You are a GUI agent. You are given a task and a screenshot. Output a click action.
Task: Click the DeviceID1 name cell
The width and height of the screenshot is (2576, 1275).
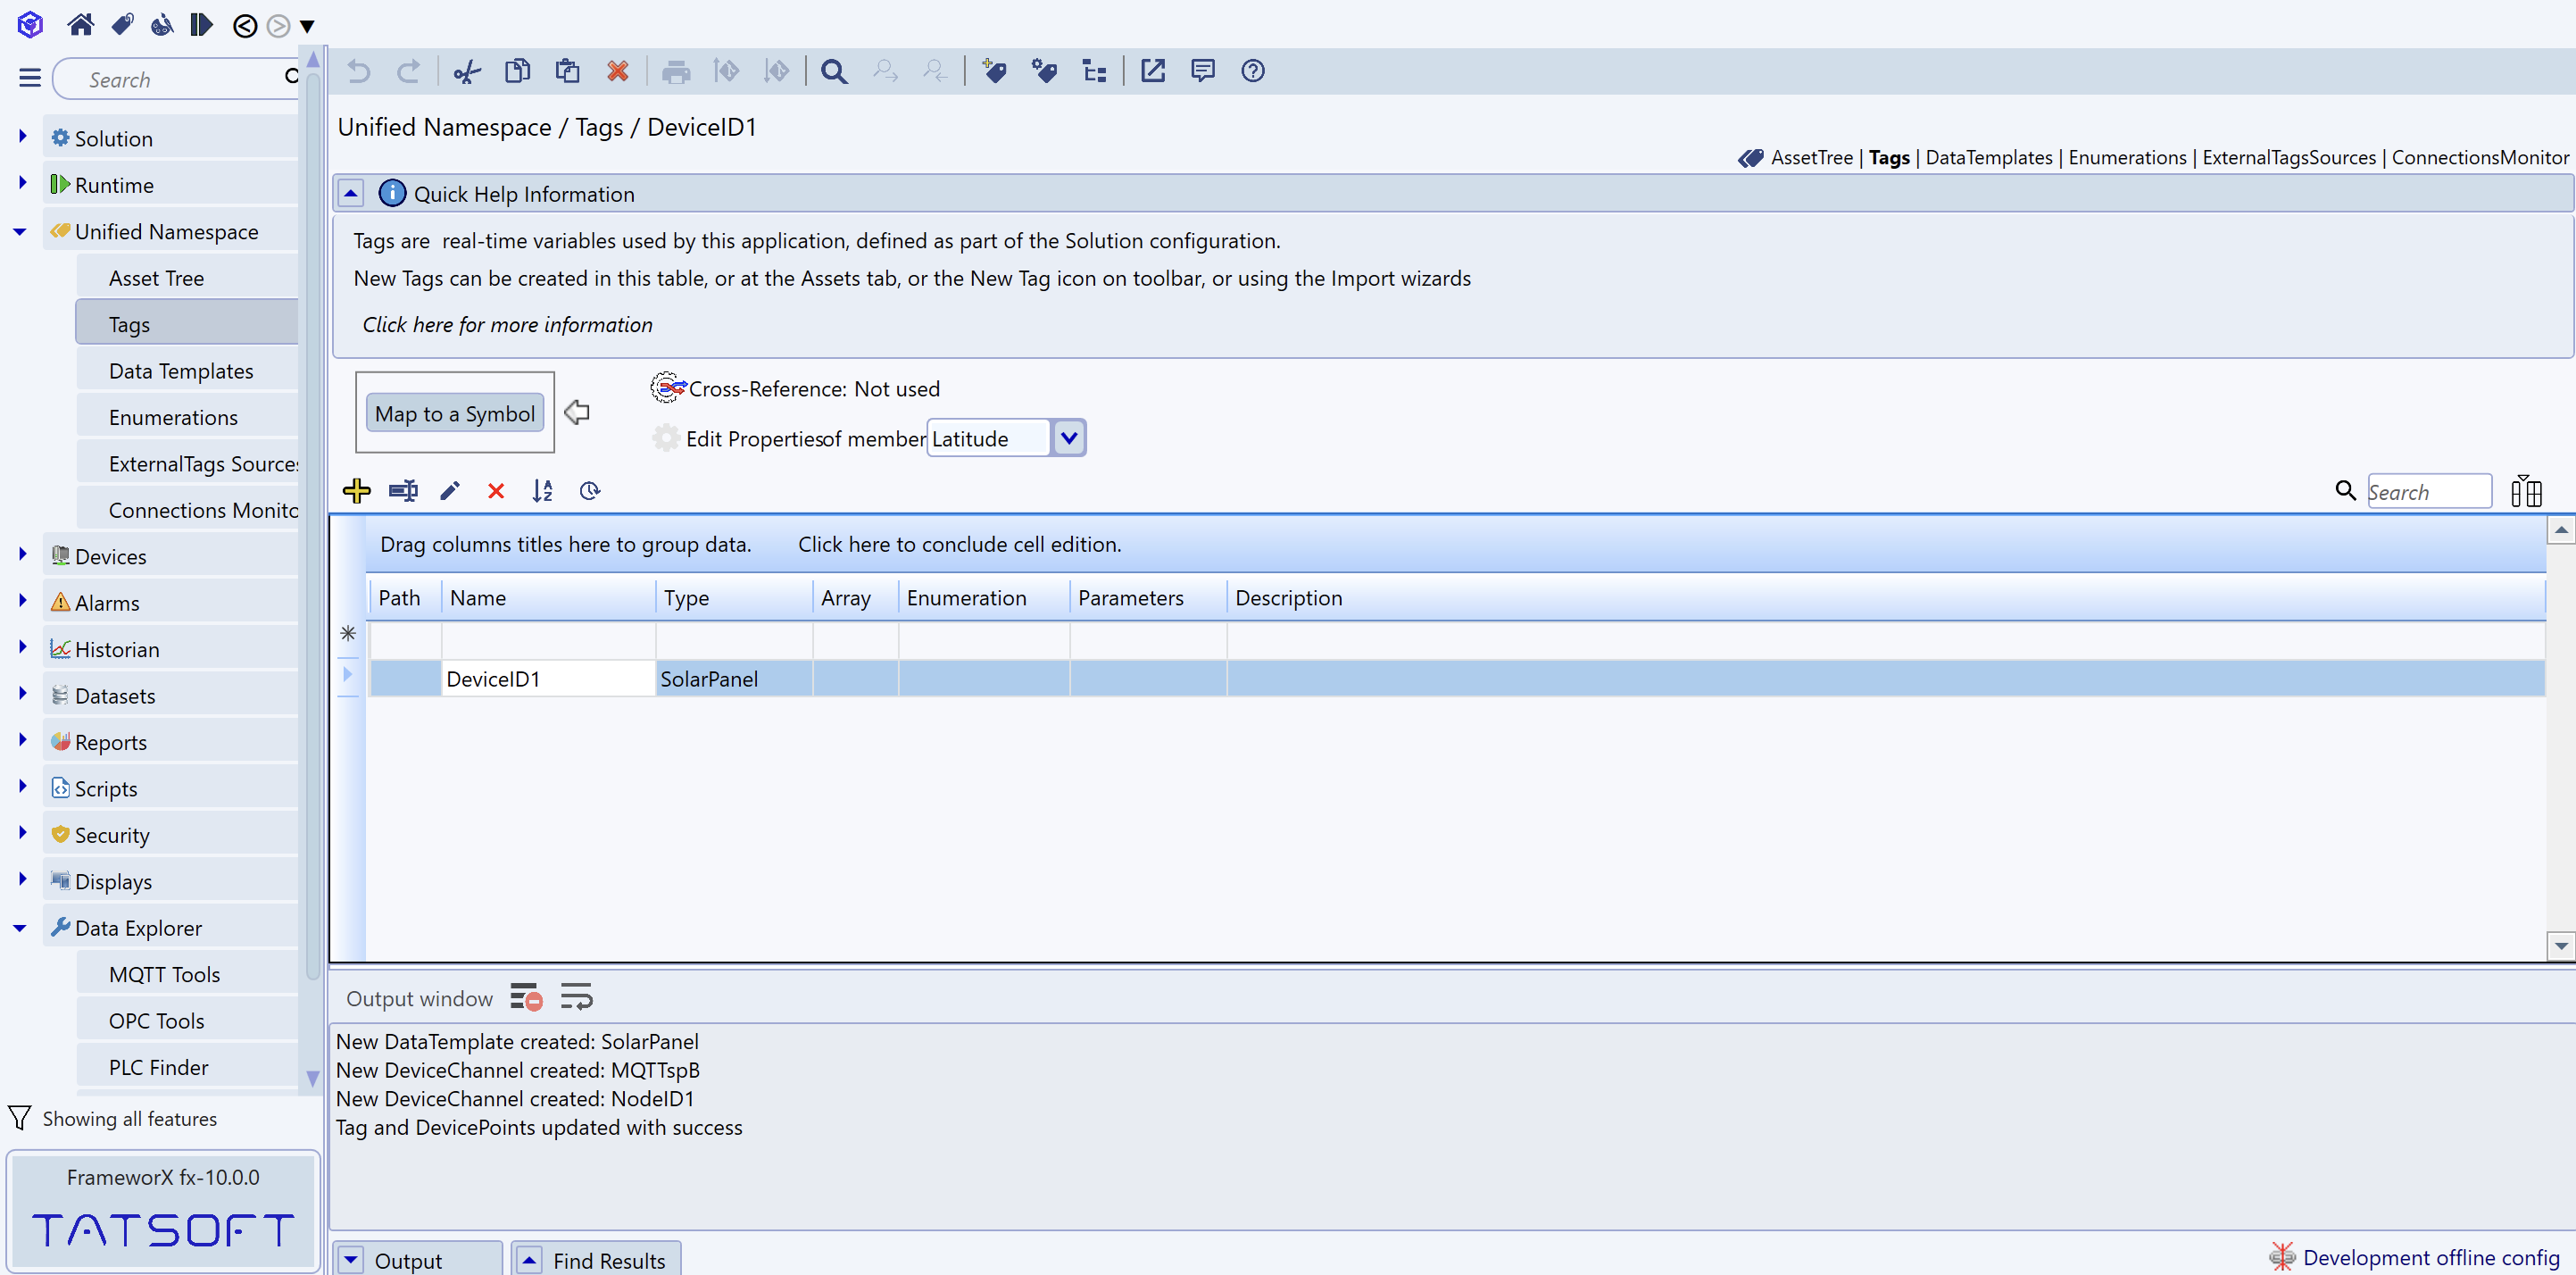548,679
